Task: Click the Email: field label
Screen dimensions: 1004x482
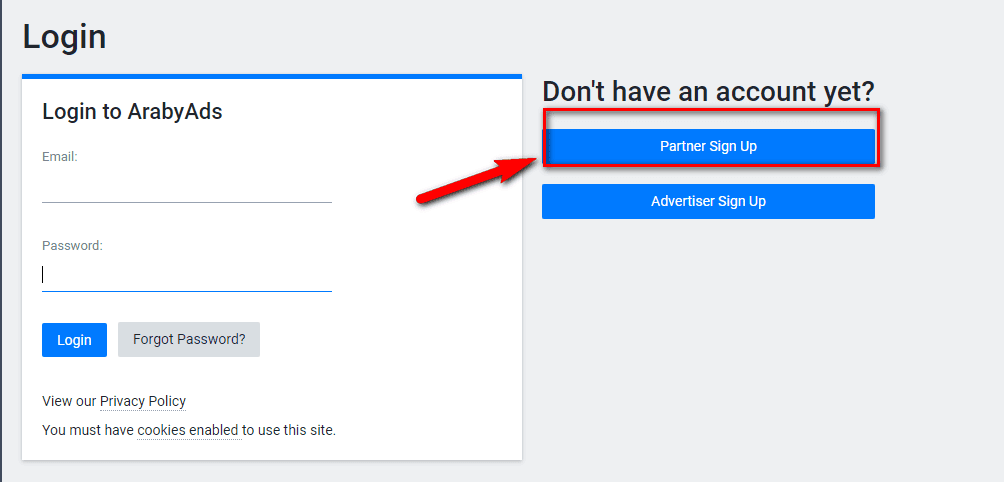Action: click(x=60, y=157)
